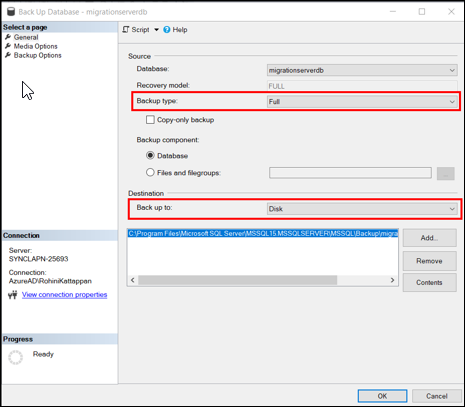The height and width of the screenshot is (407, 465).
Task: Click the Script icon in toolbar
Action: tap(126, 30)
